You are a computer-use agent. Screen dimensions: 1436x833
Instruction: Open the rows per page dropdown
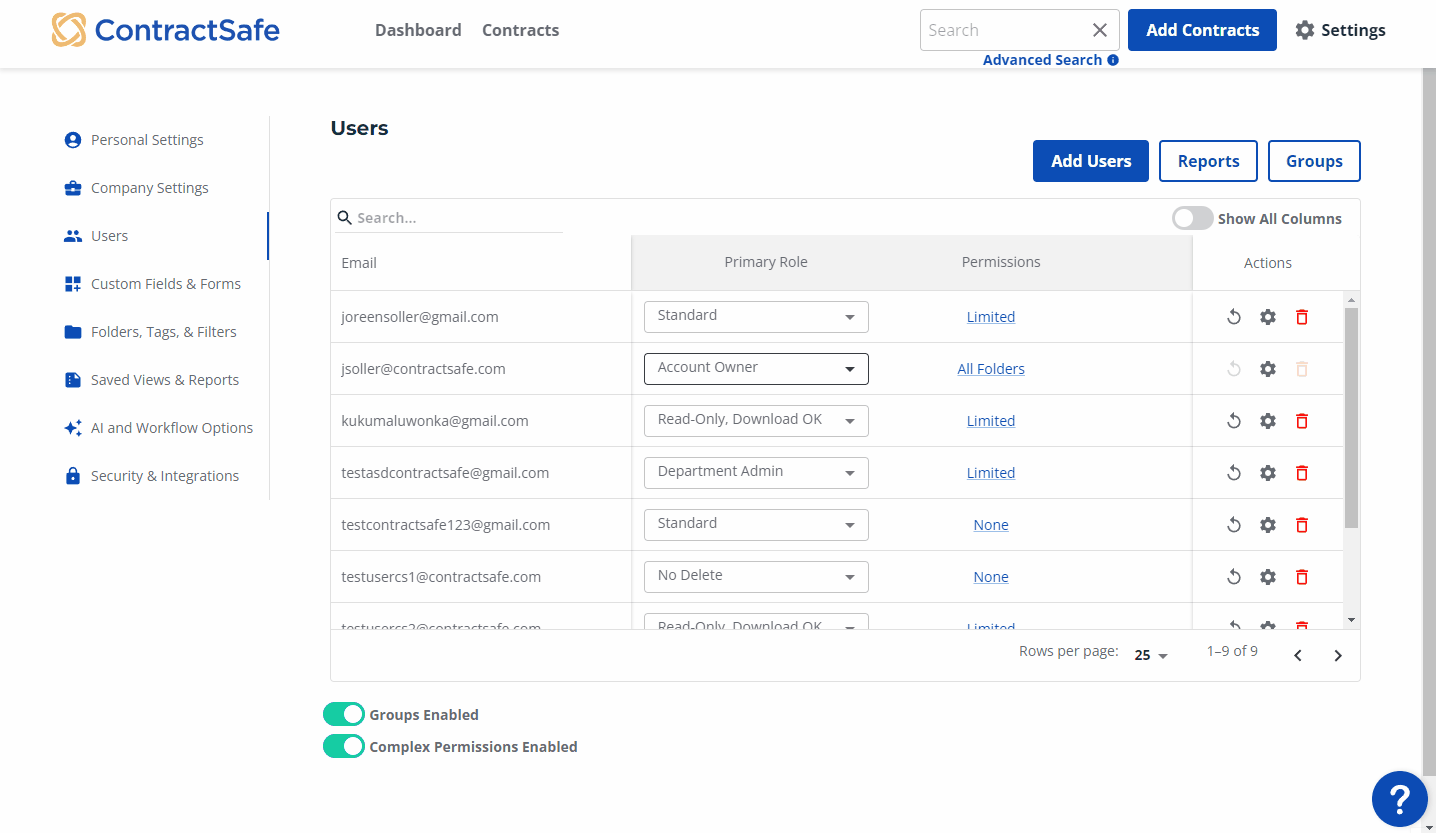pyautogui.click(x=1151, y=655)
